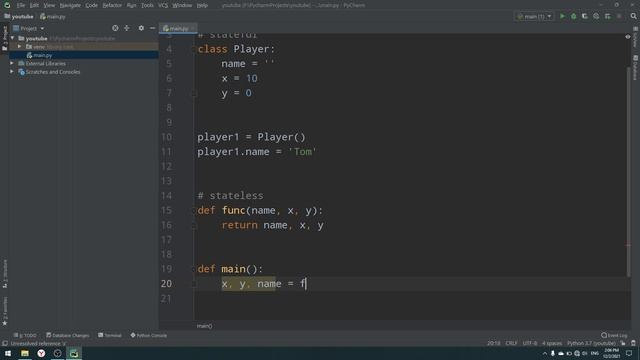Viewport: 640px width, 360px height.
Task: Open the Code menu
Action: click(x=91, y=5)
